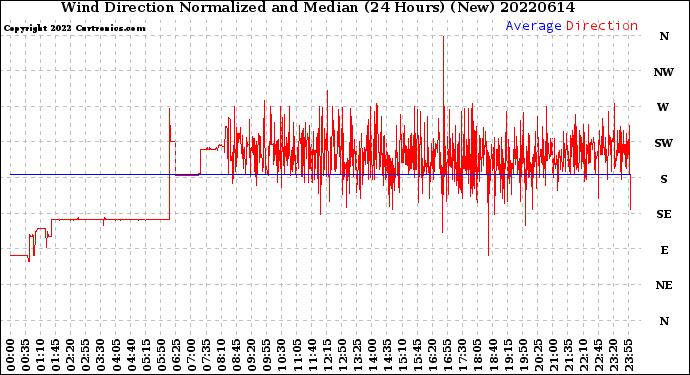Screen dimensions: 690x375
Task: Click the 13:25 time axis label
Action: point(357,355)
